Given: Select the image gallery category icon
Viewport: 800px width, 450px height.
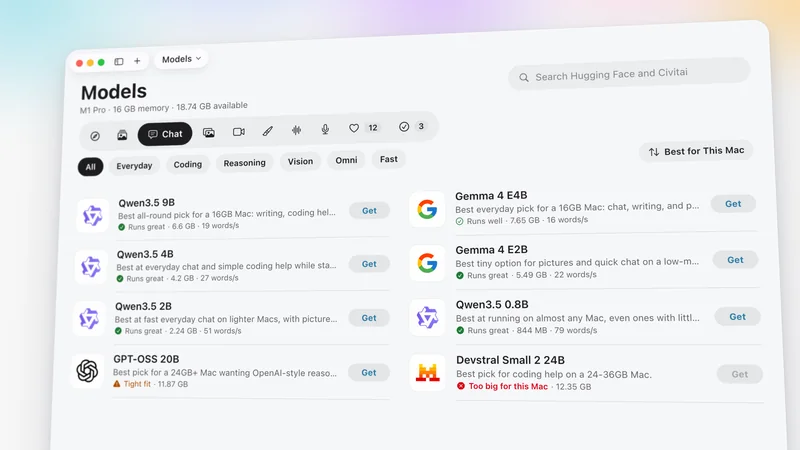Looking at the screenshot, I should [209, 133].
